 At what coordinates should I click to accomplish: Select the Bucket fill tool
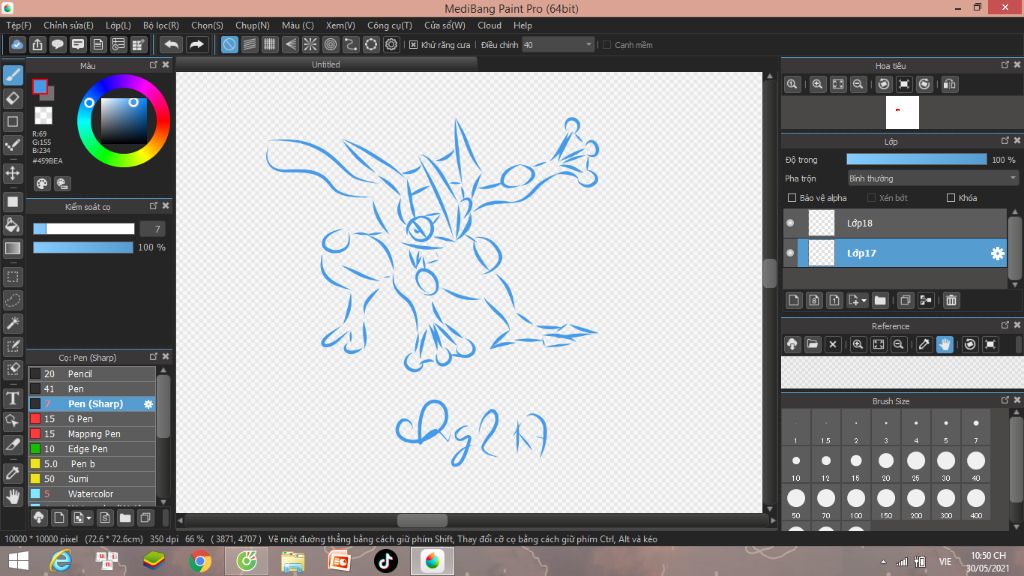[13, 225]
